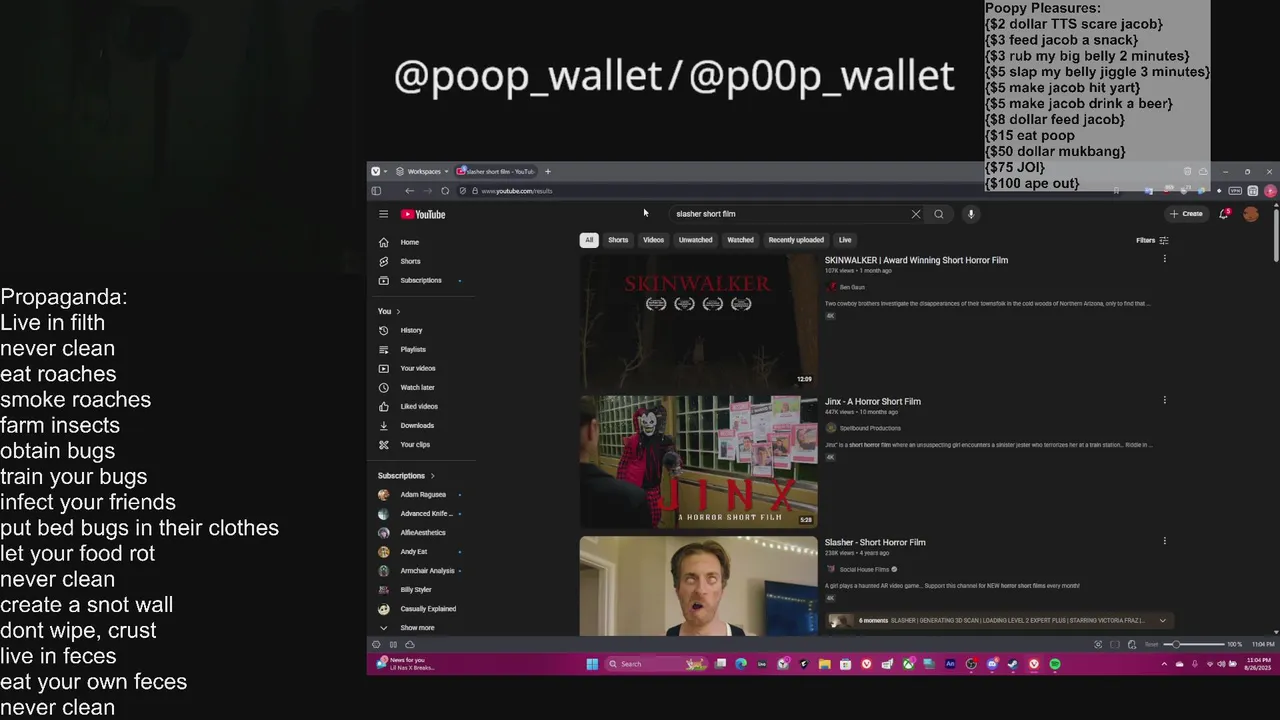
Task: Expand the Slasher video key moments
Action: click(1162, 620)
